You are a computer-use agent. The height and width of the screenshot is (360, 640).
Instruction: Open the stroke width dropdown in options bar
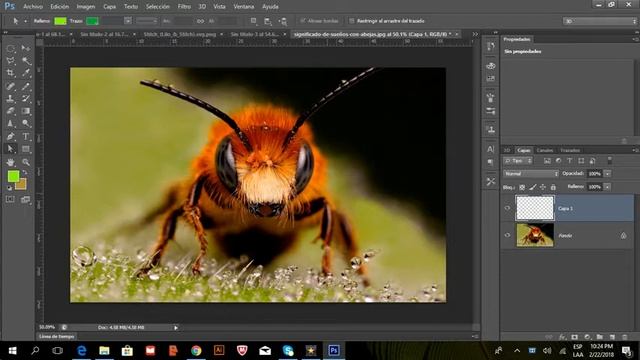(x=128, y=21)
